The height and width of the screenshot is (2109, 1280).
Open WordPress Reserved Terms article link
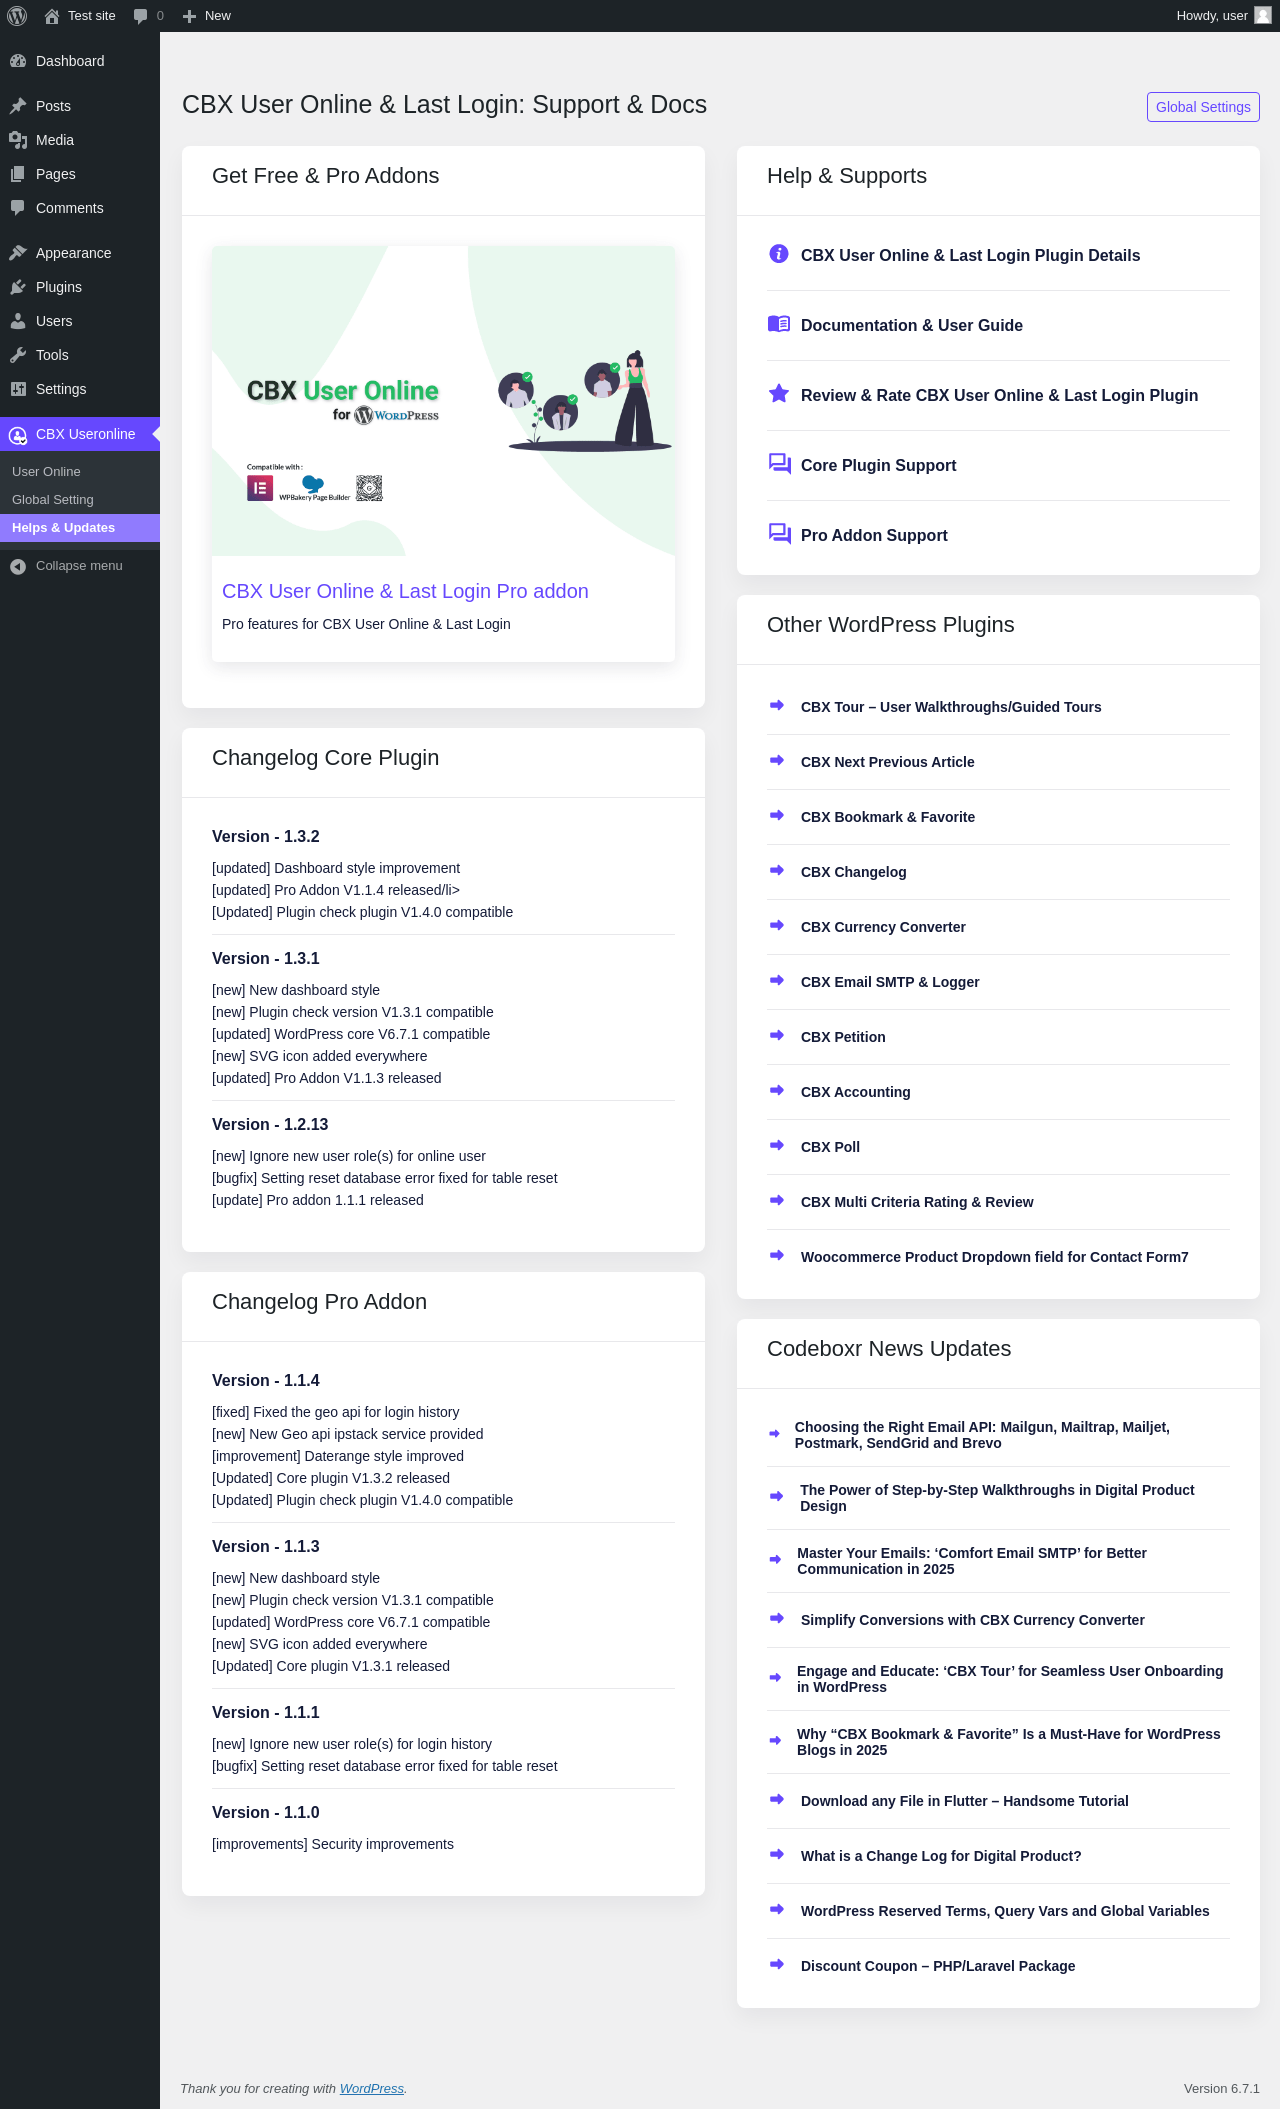coord(1005,1911)
